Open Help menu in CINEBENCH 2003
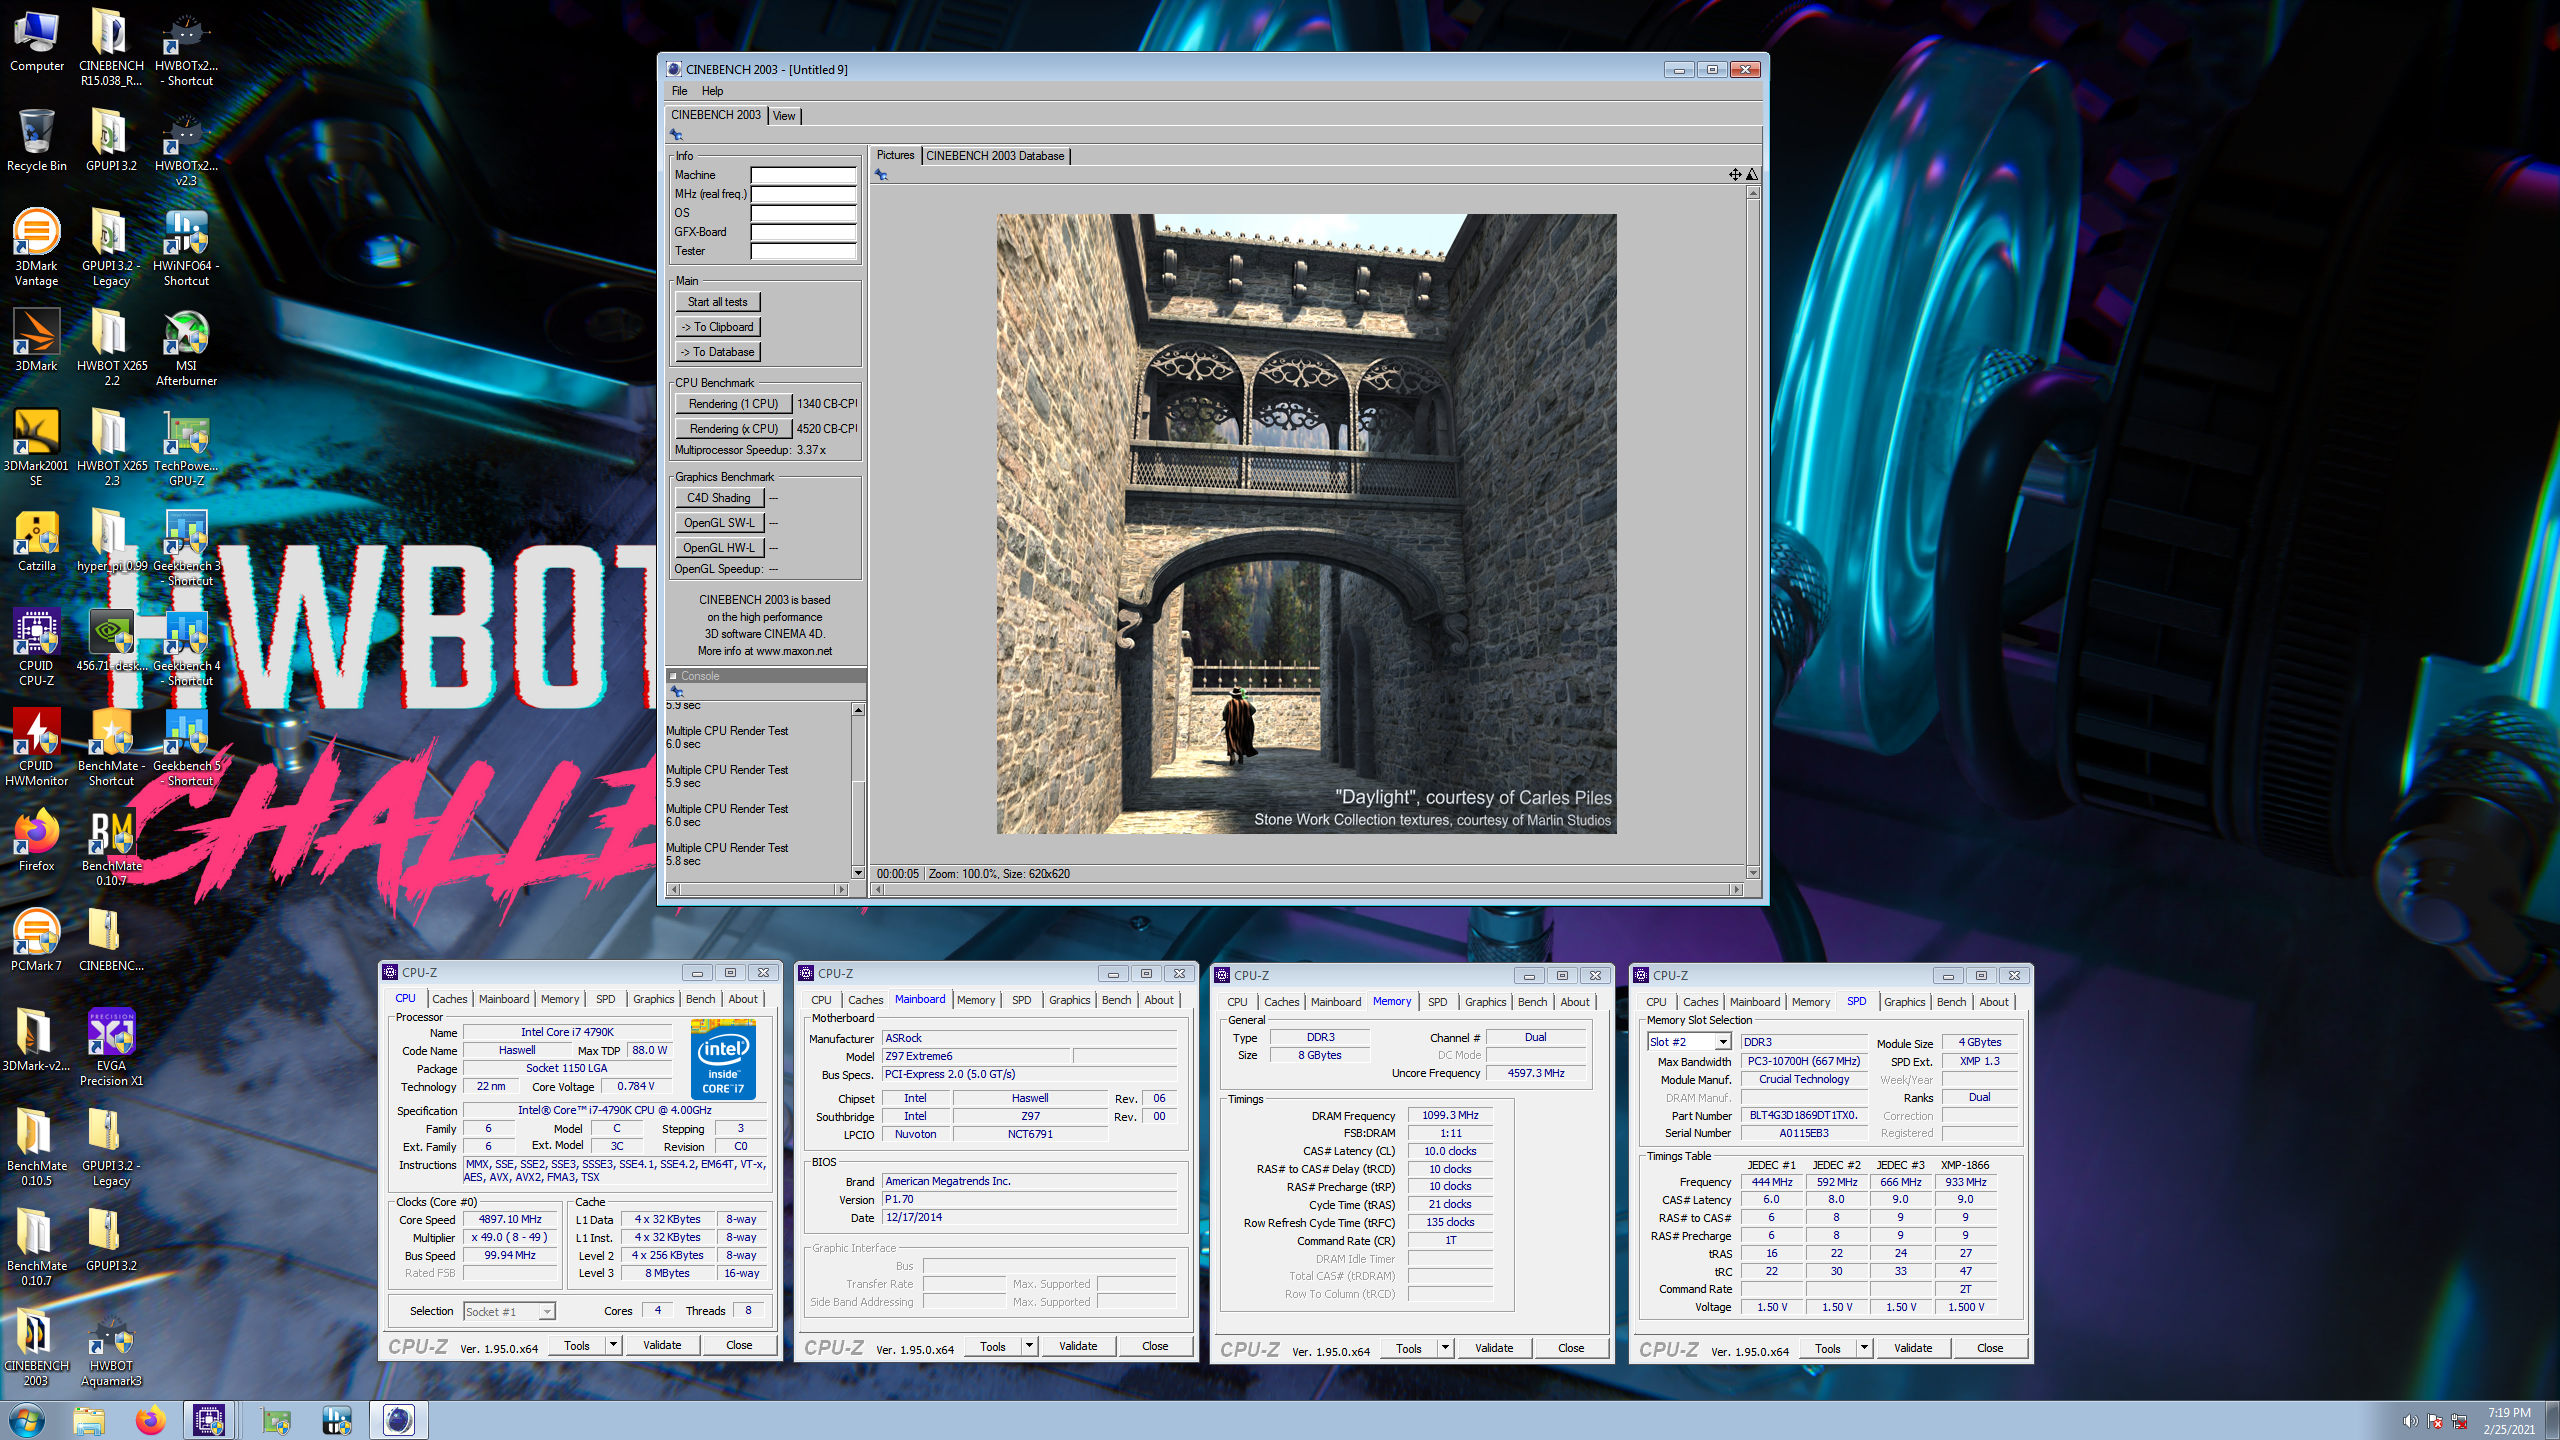The width and height of the screenshot is (2560, 1440). click(x=712, y=91)
